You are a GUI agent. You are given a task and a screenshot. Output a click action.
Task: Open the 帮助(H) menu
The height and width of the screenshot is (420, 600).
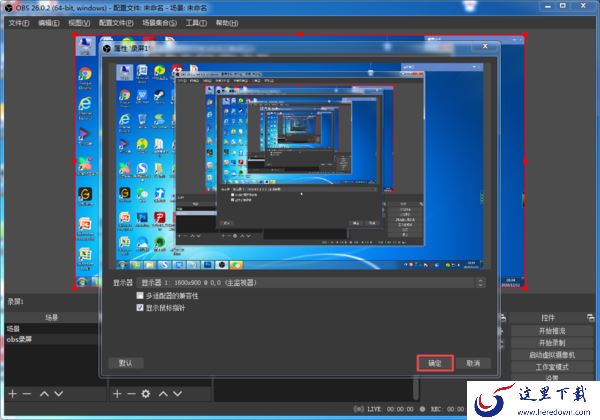(227, 23)
